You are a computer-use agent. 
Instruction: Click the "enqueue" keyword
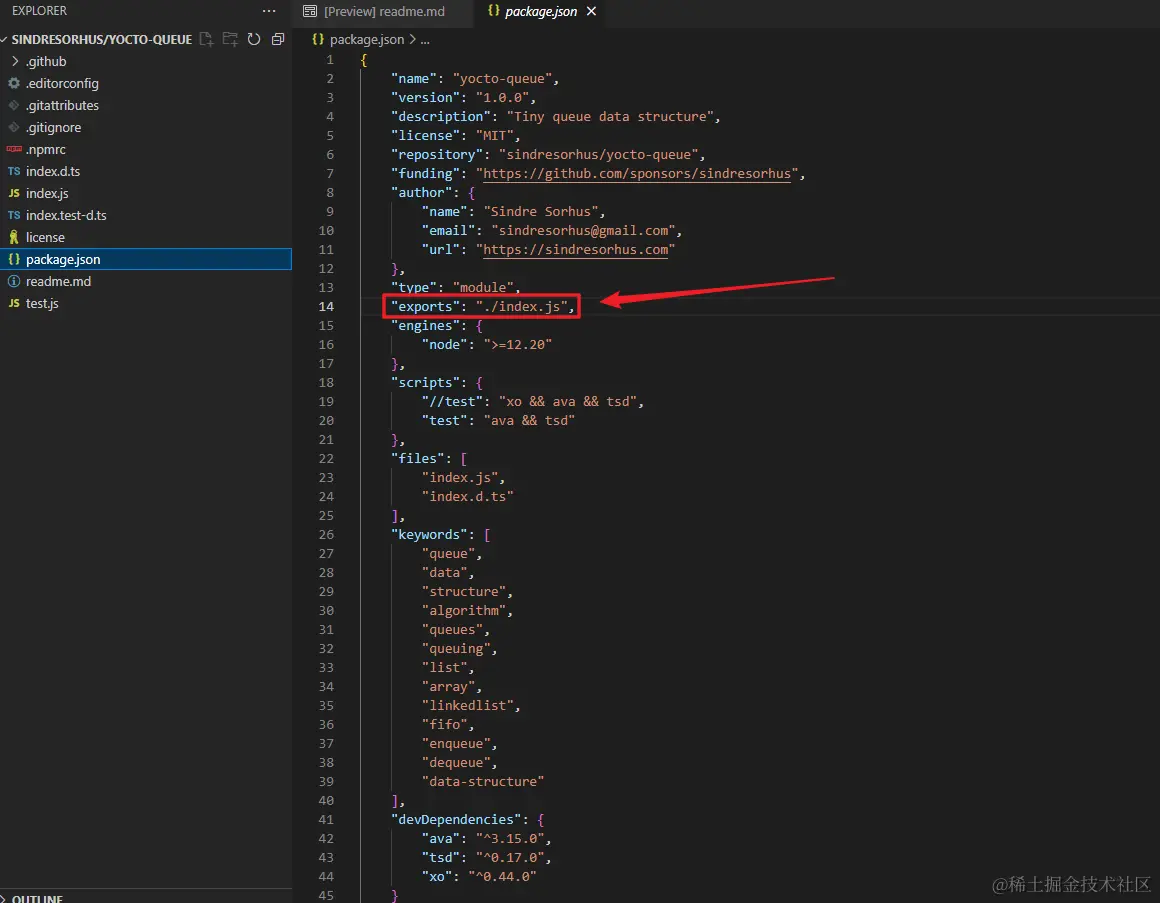456,744
